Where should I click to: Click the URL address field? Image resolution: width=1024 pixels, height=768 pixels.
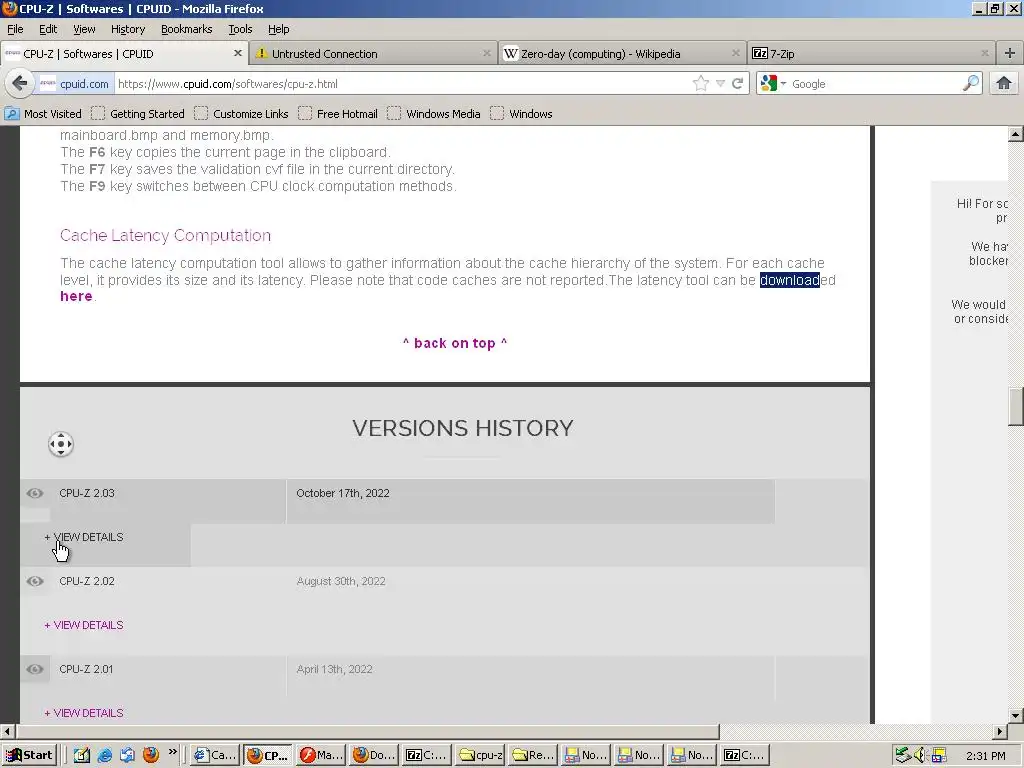tap(402, 84)
